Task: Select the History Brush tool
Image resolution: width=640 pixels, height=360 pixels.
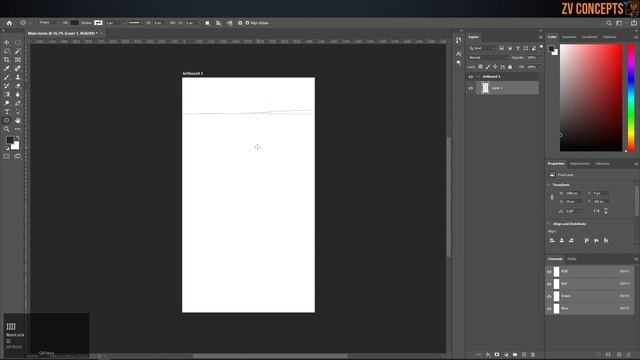Action: [x=7, y=86]
